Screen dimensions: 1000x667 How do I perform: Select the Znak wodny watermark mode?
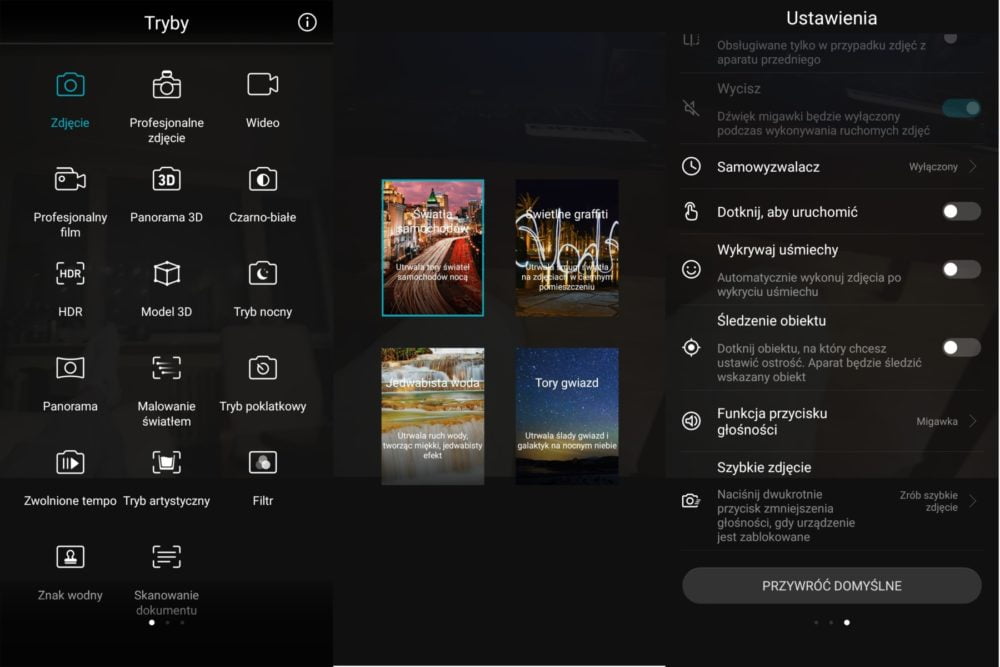70,557
